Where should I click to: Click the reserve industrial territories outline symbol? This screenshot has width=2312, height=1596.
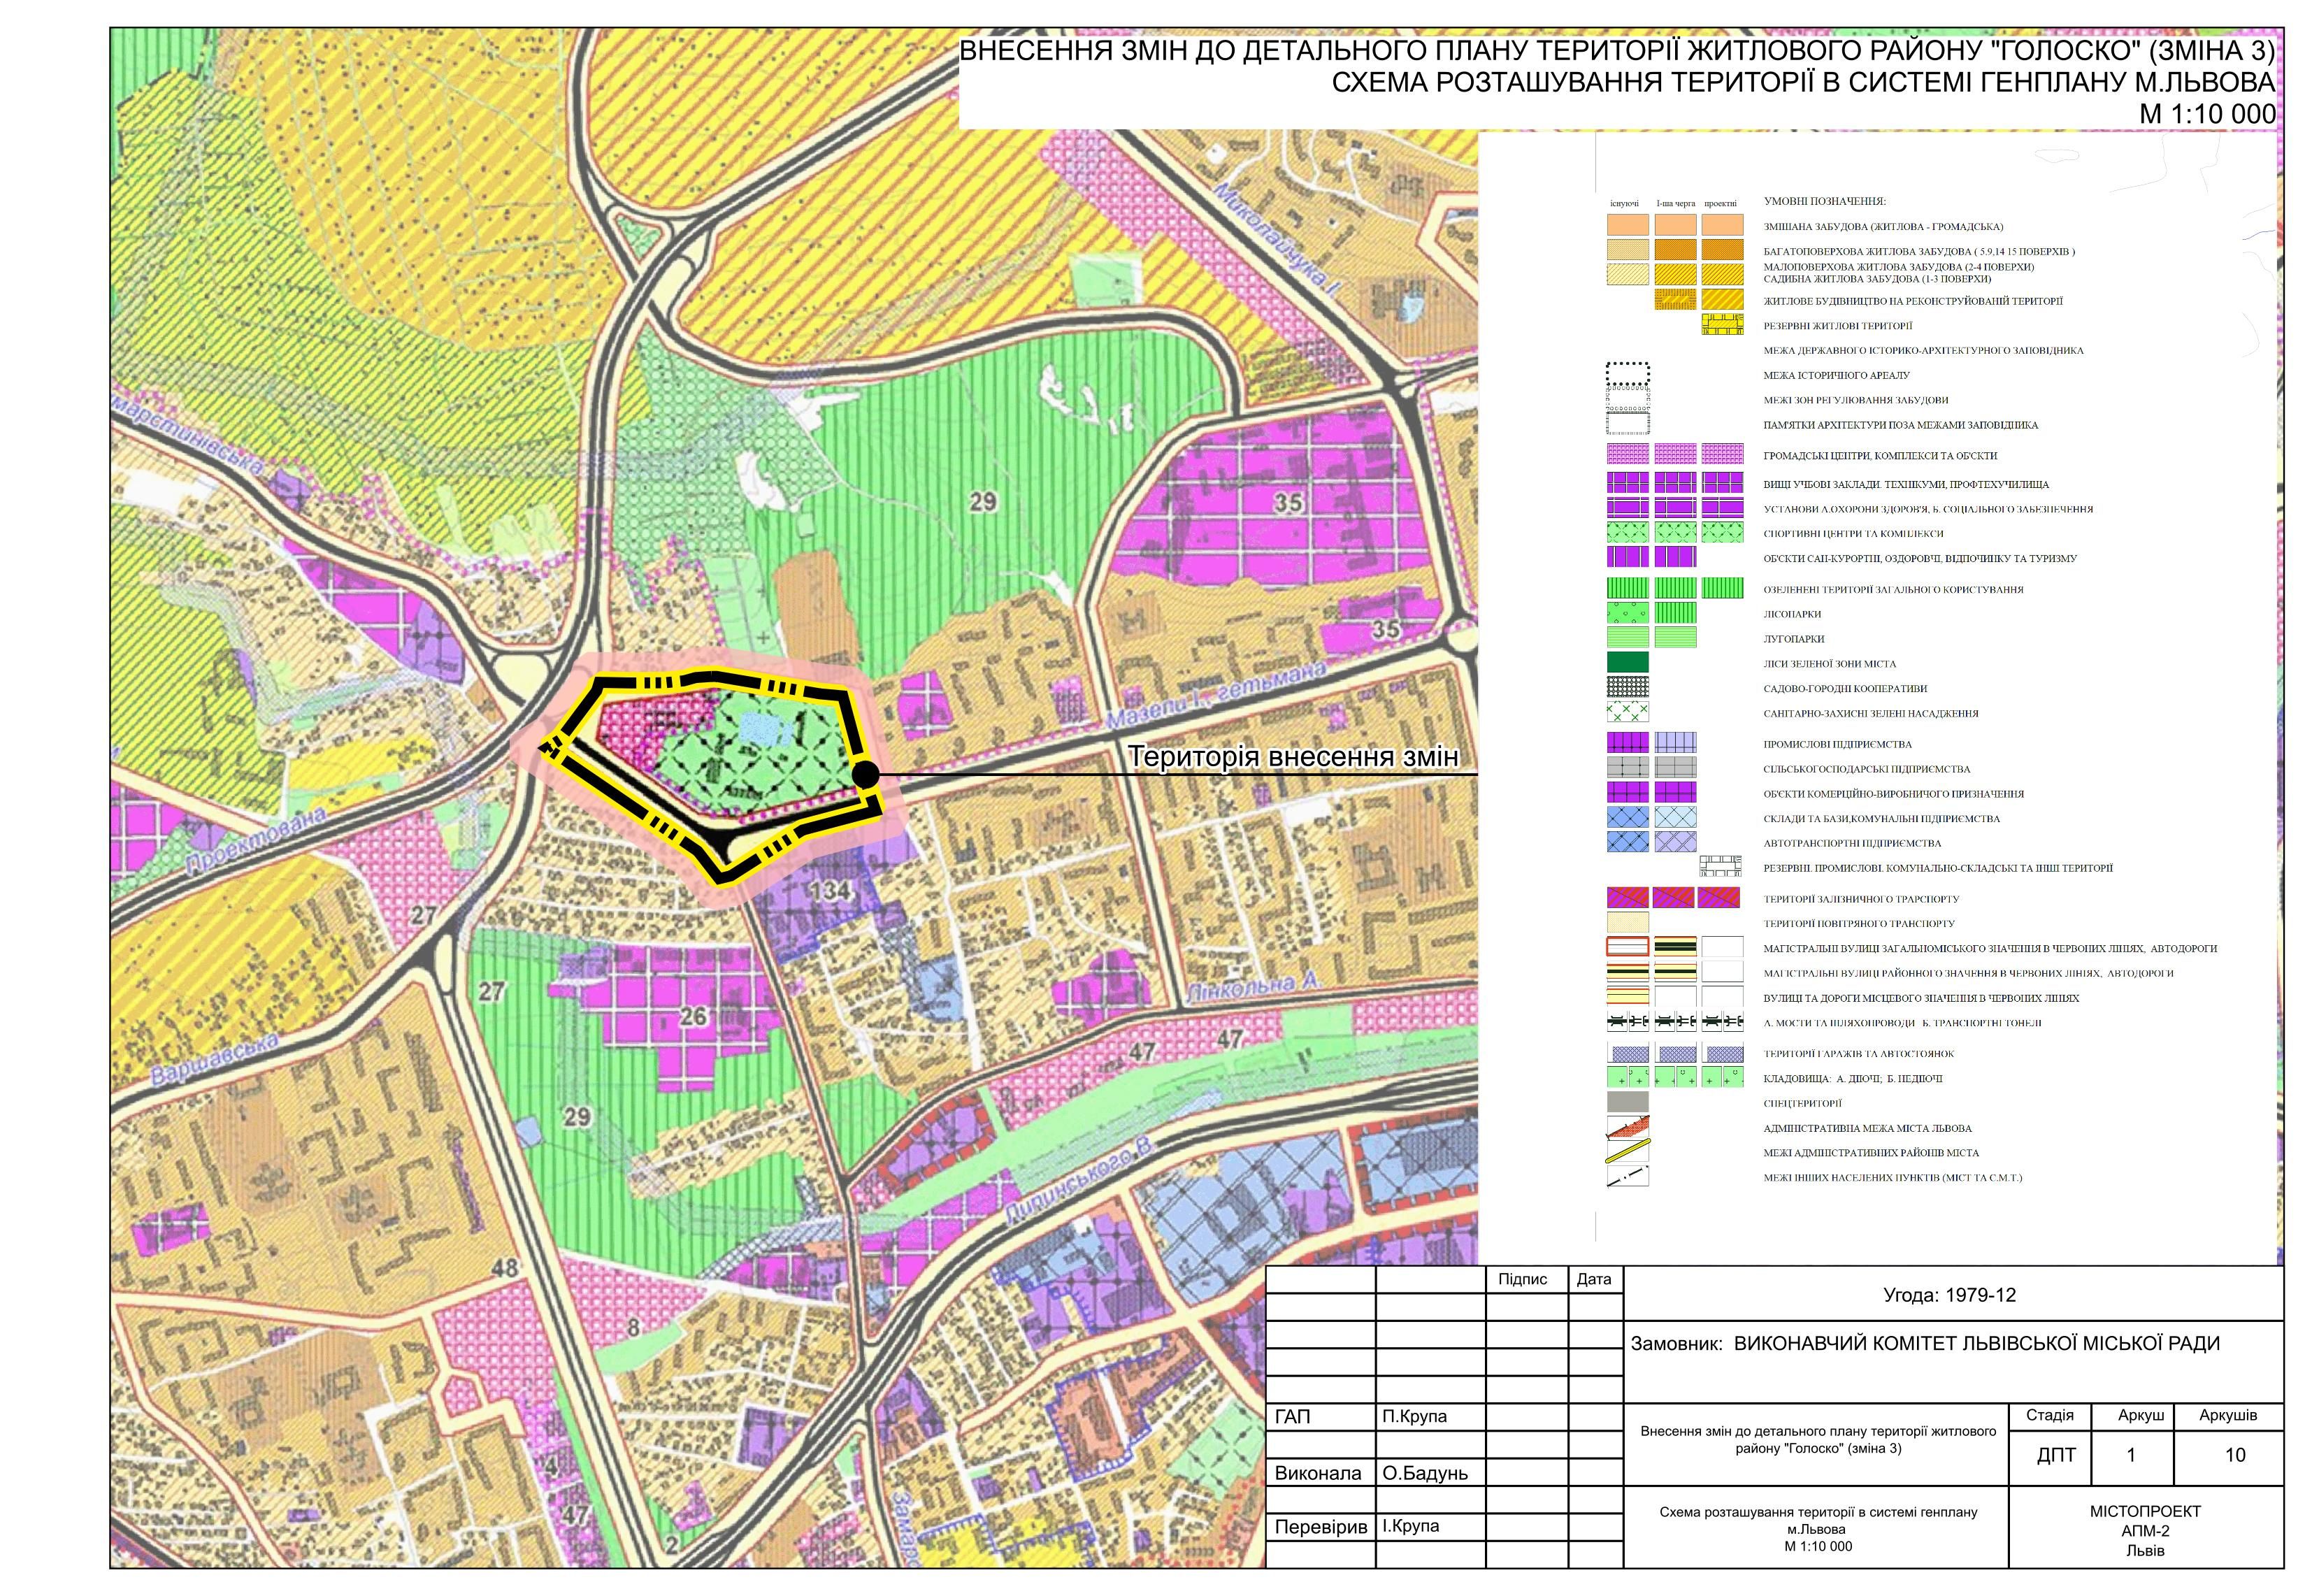[1720, 867]
